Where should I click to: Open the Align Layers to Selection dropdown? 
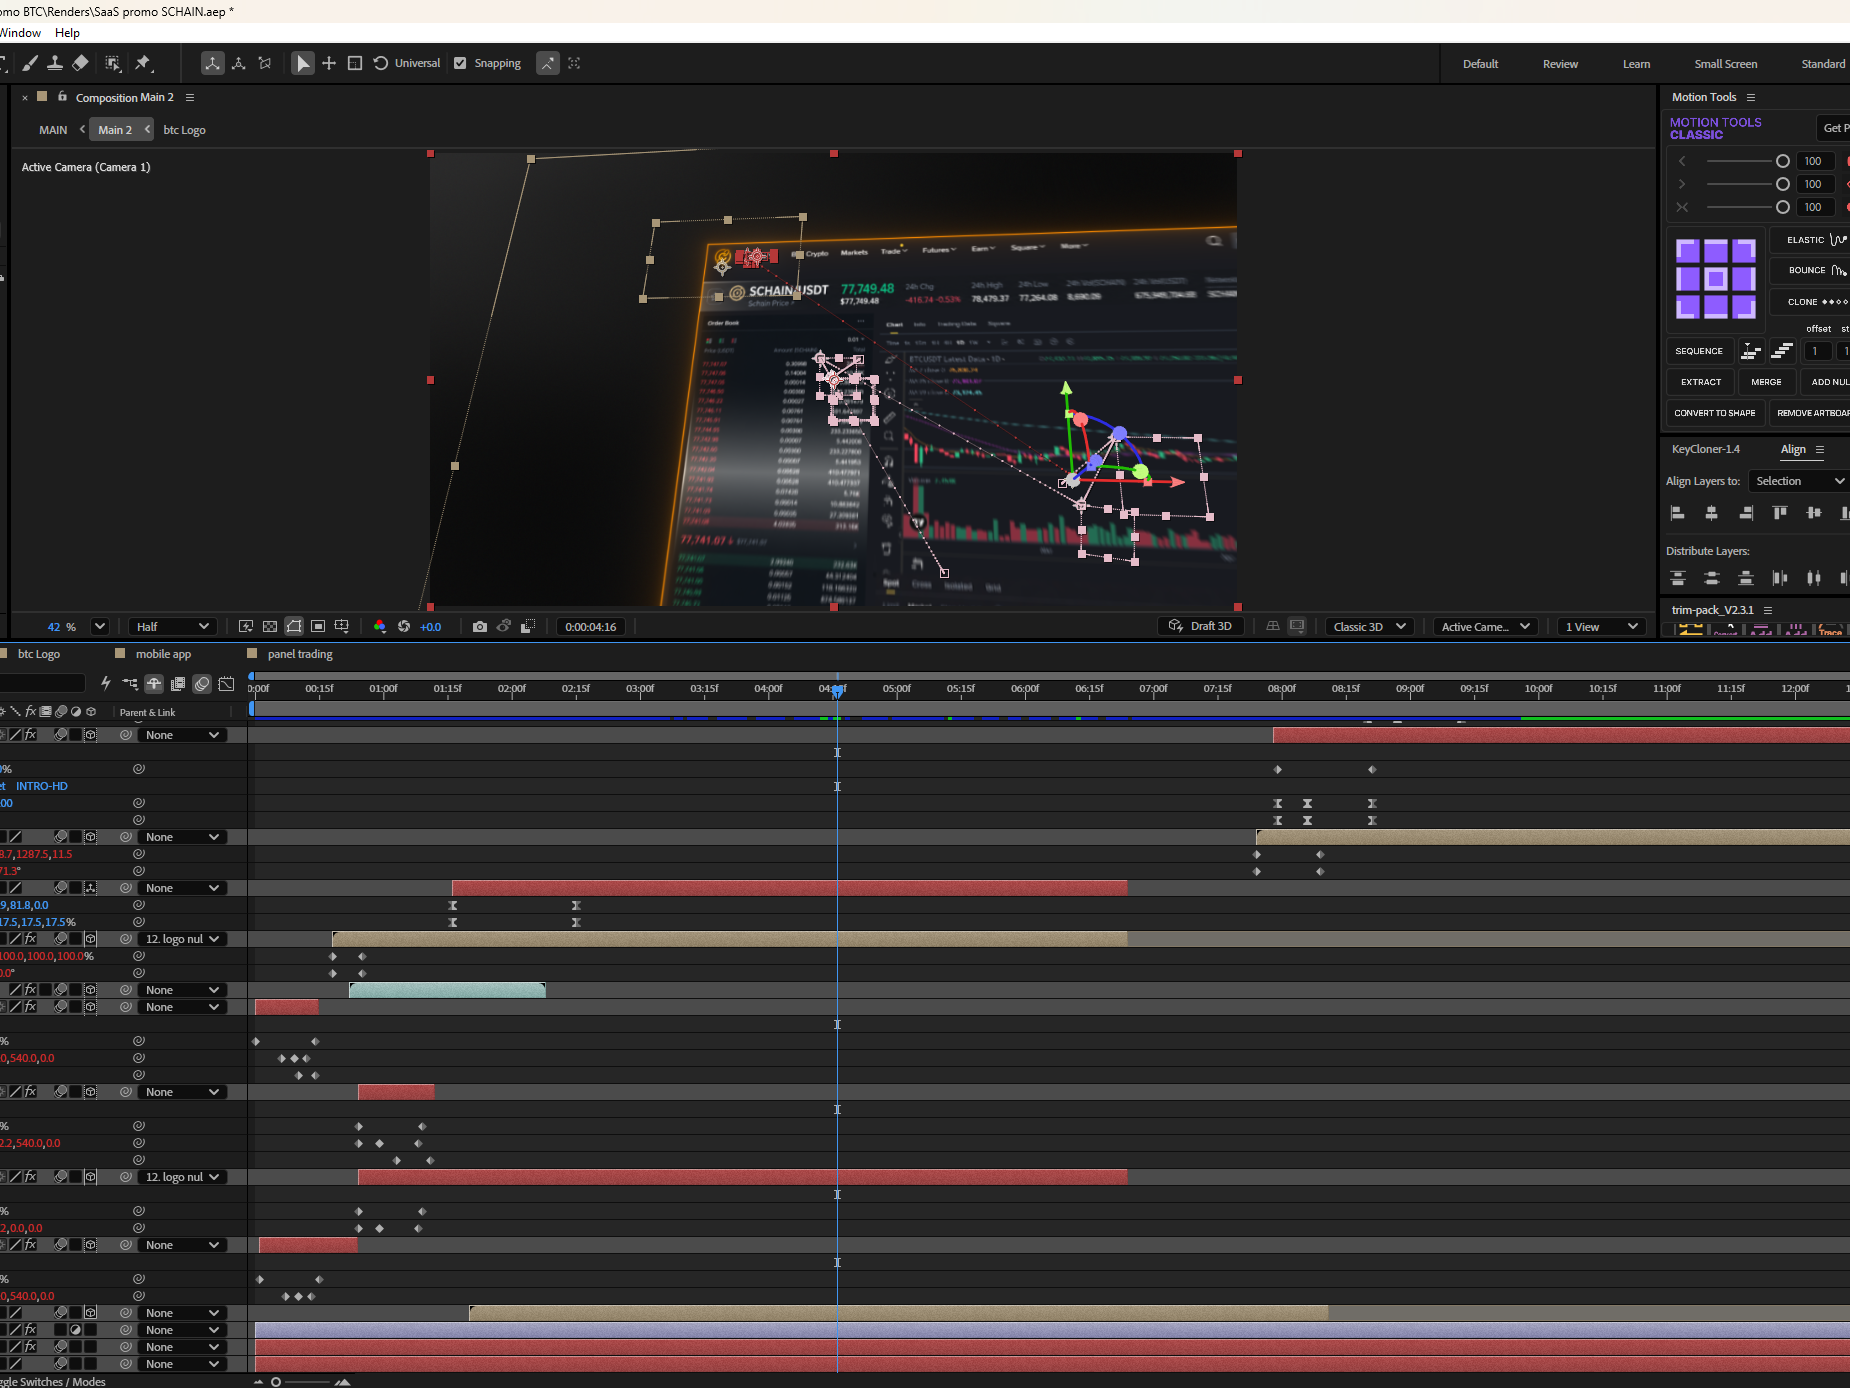[x=1799, y=481]
